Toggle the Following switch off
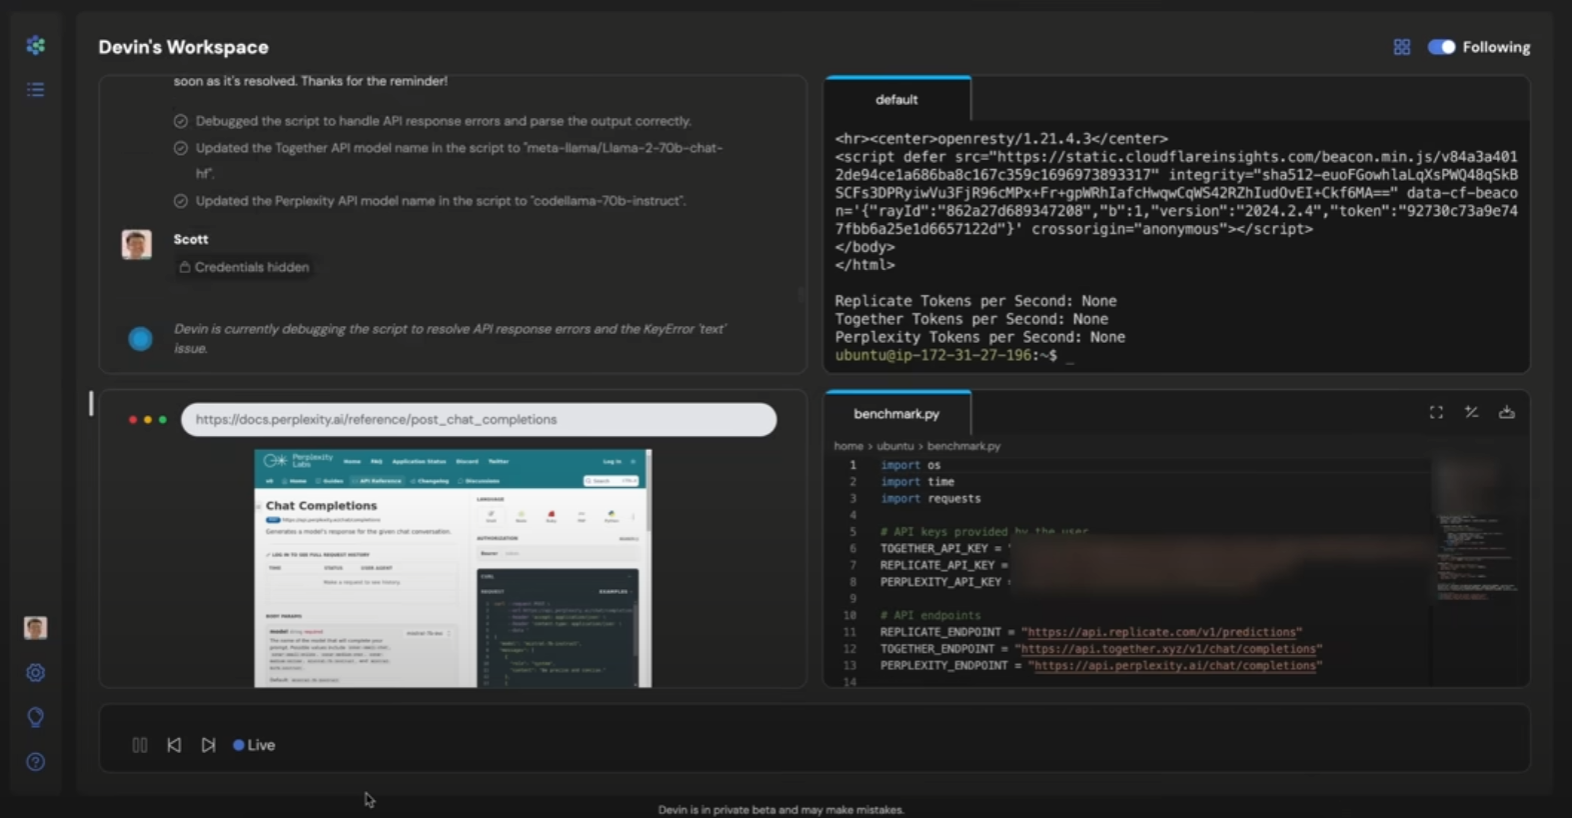Screen dimensions: 1572x818 1441,47
